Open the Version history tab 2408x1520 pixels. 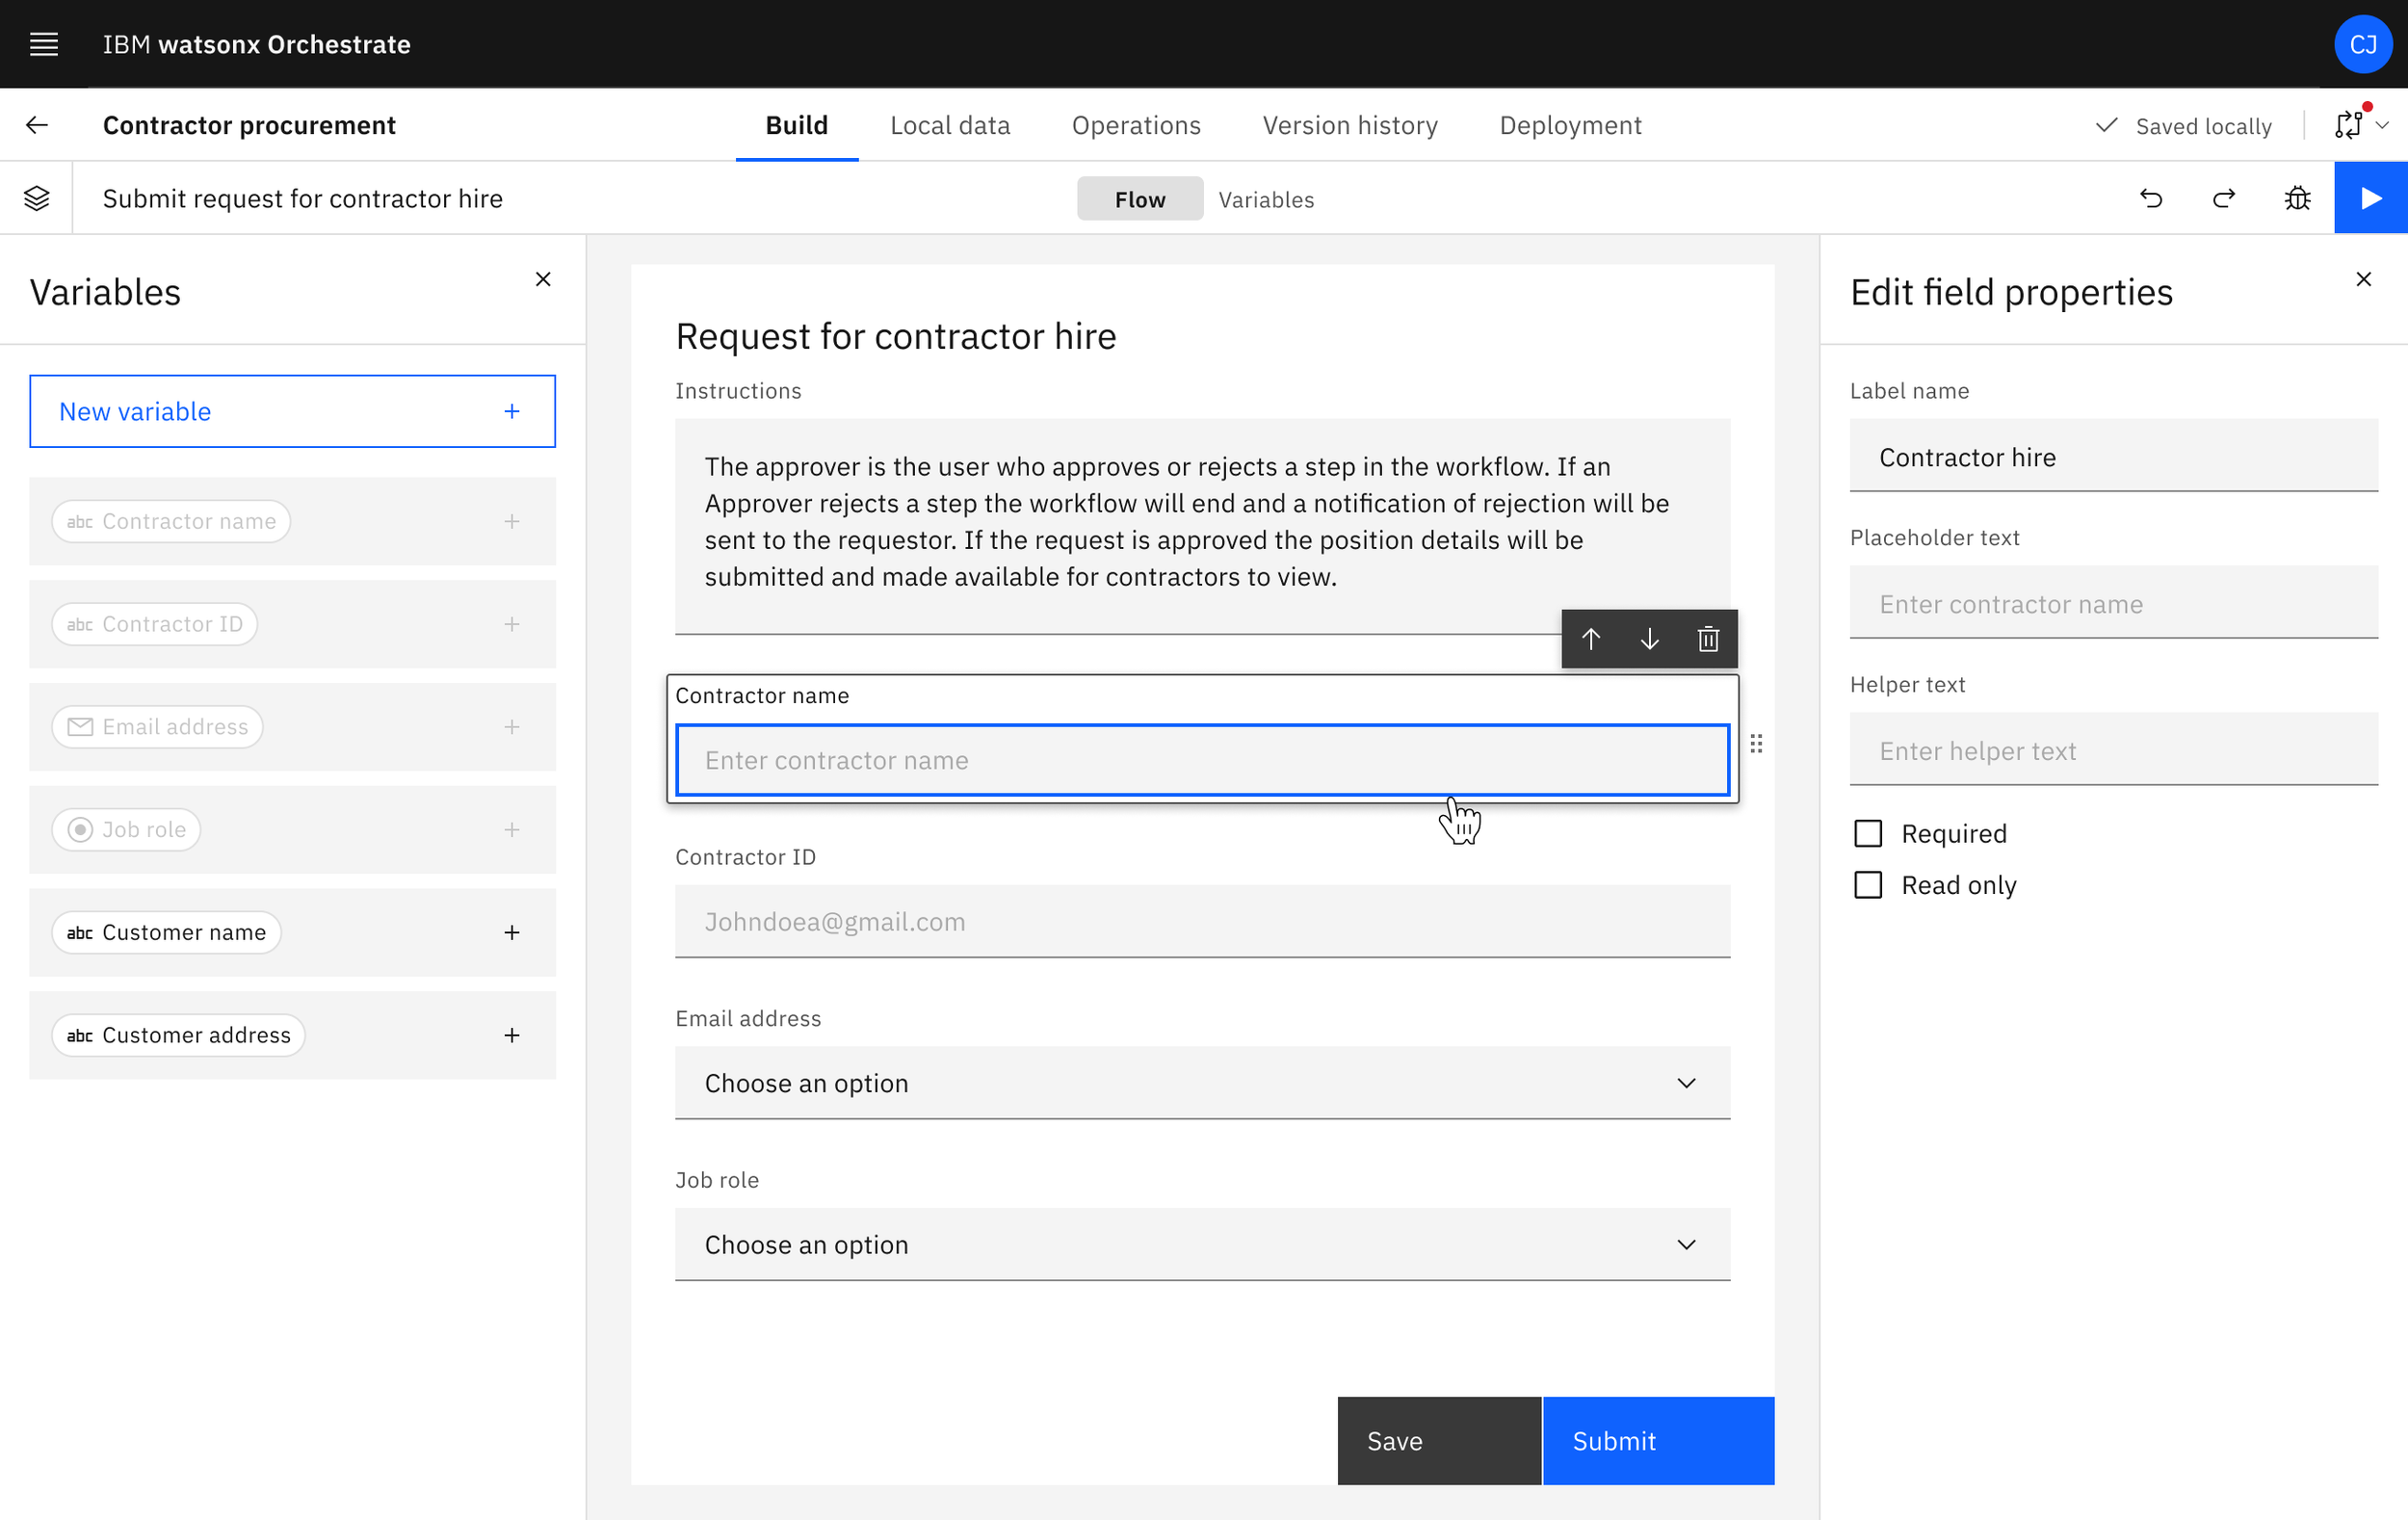1350,125
